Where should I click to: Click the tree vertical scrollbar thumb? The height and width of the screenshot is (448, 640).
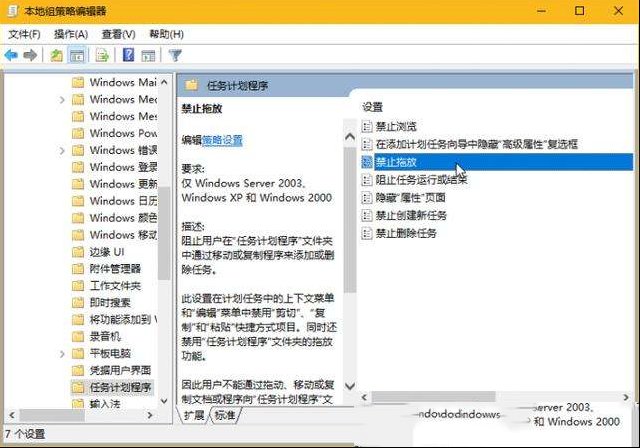(164, 233)
